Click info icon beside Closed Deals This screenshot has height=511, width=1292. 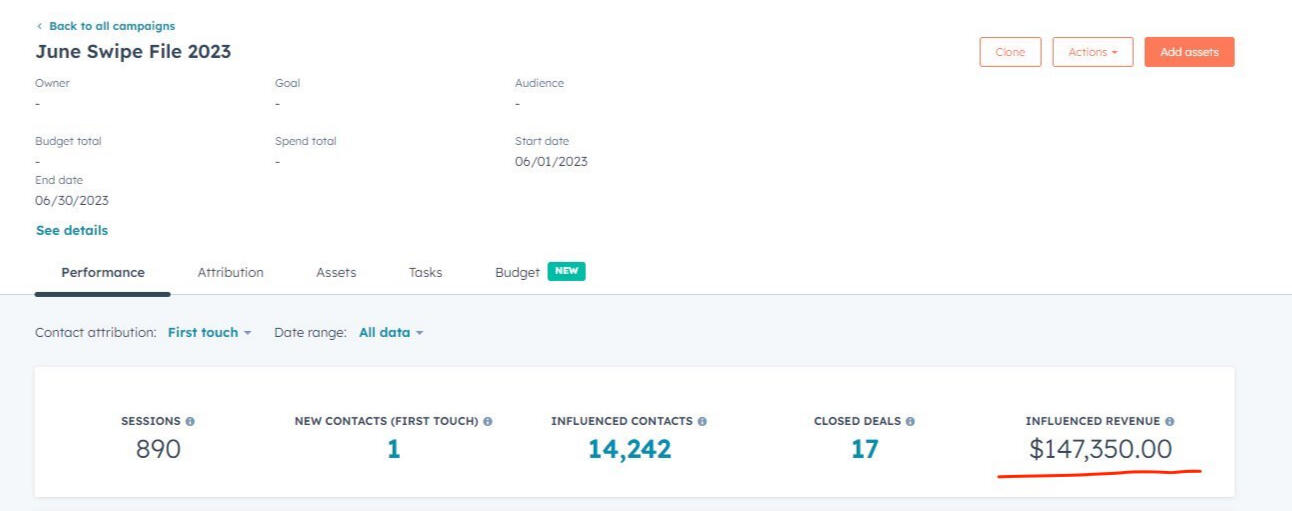click(910, 422)
